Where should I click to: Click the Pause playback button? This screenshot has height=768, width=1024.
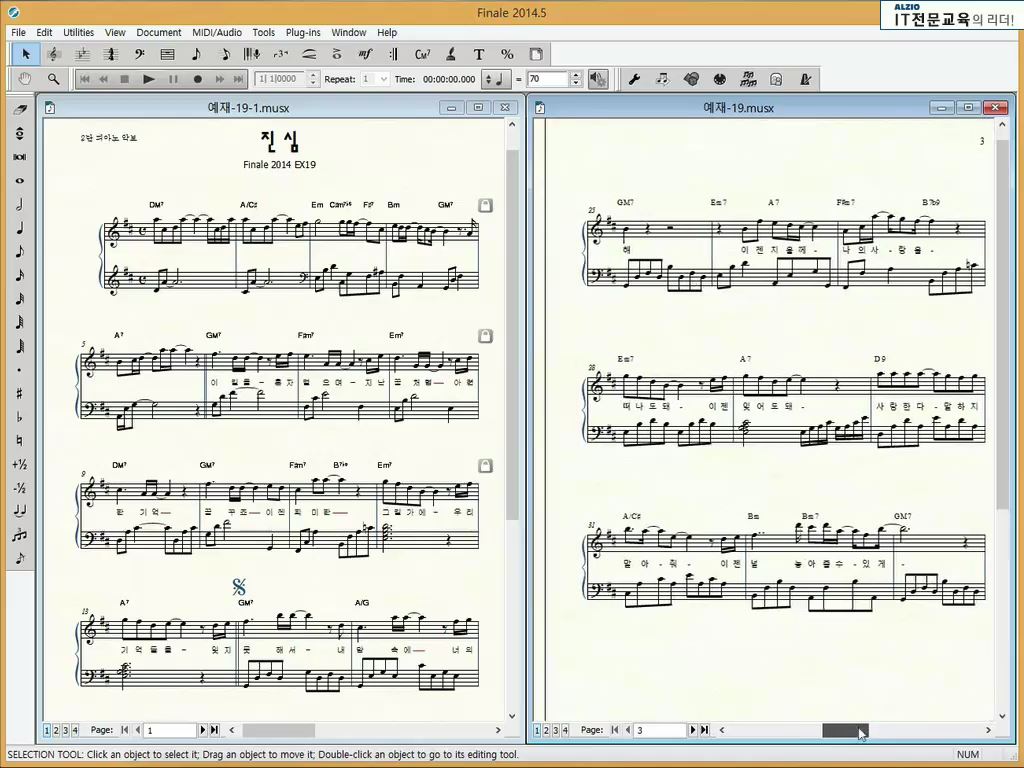click(x=173, y=79)
